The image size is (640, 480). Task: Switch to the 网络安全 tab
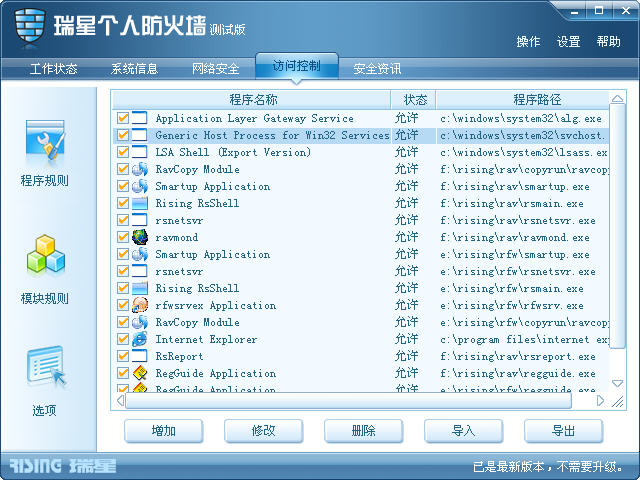tap(216, 69)
